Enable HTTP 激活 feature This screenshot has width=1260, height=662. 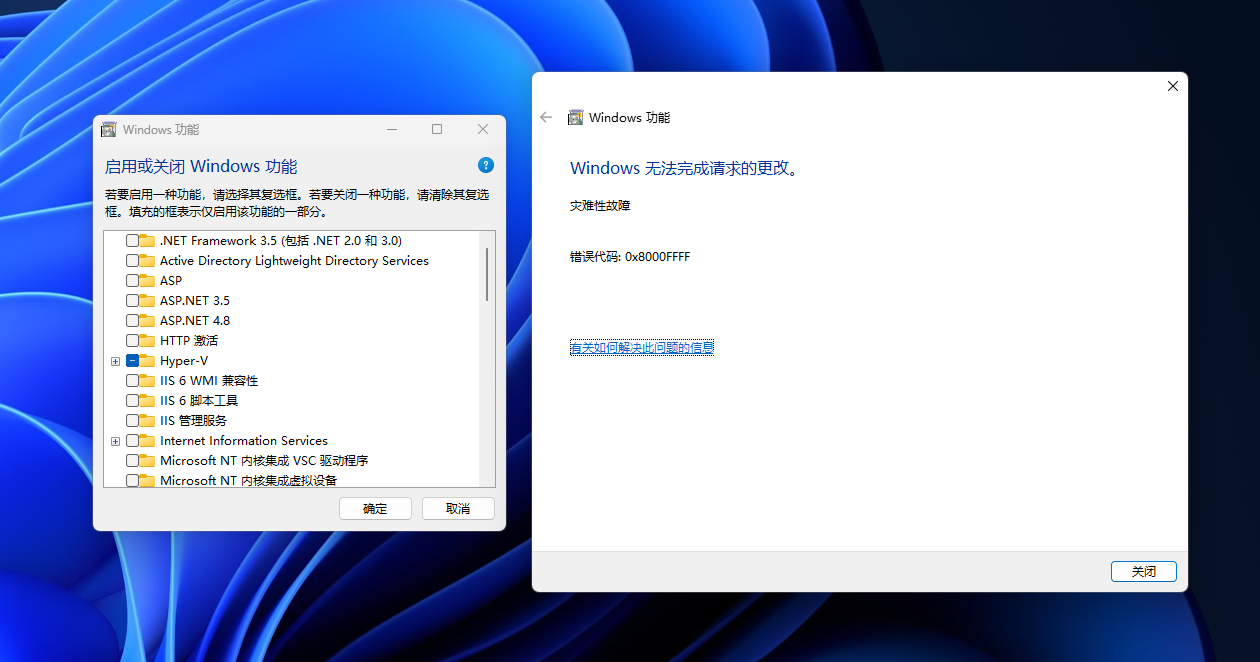pyautogui.click(x=131, y=340)
